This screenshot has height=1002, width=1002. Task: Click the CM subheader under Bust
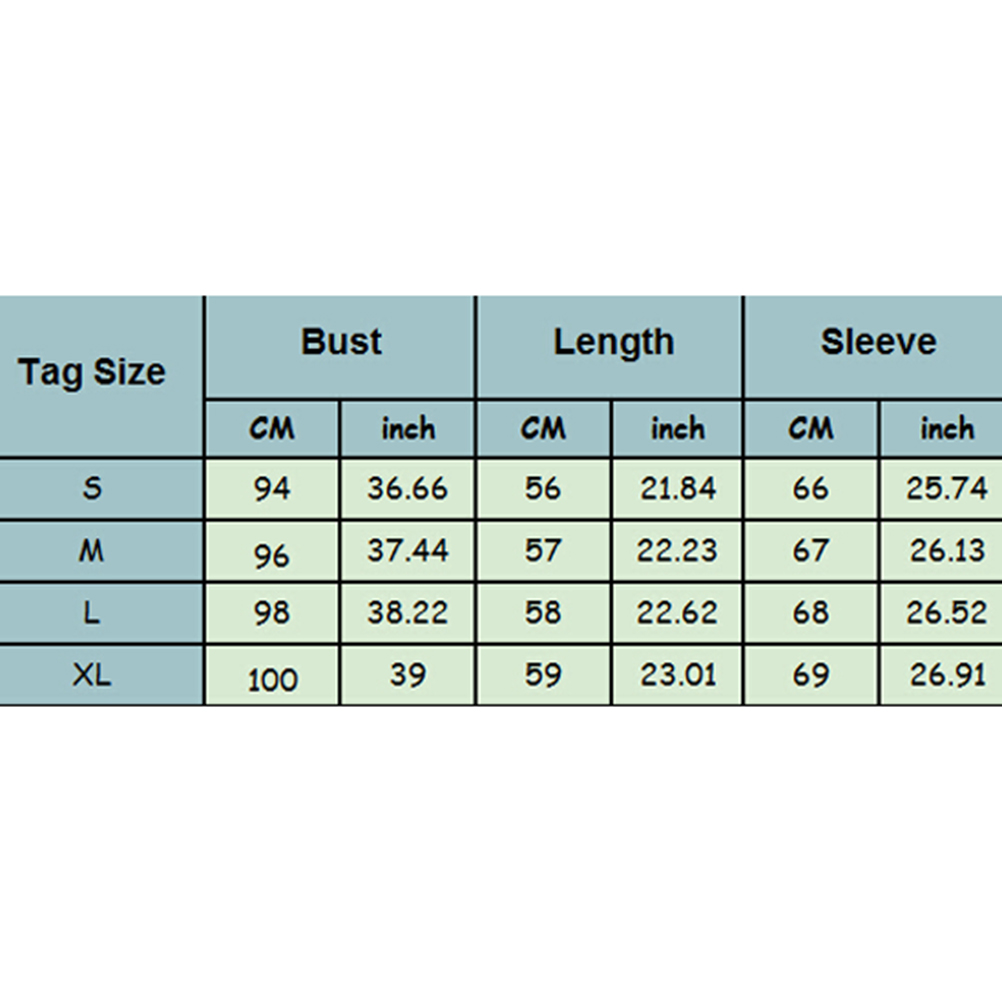[272, 429]
